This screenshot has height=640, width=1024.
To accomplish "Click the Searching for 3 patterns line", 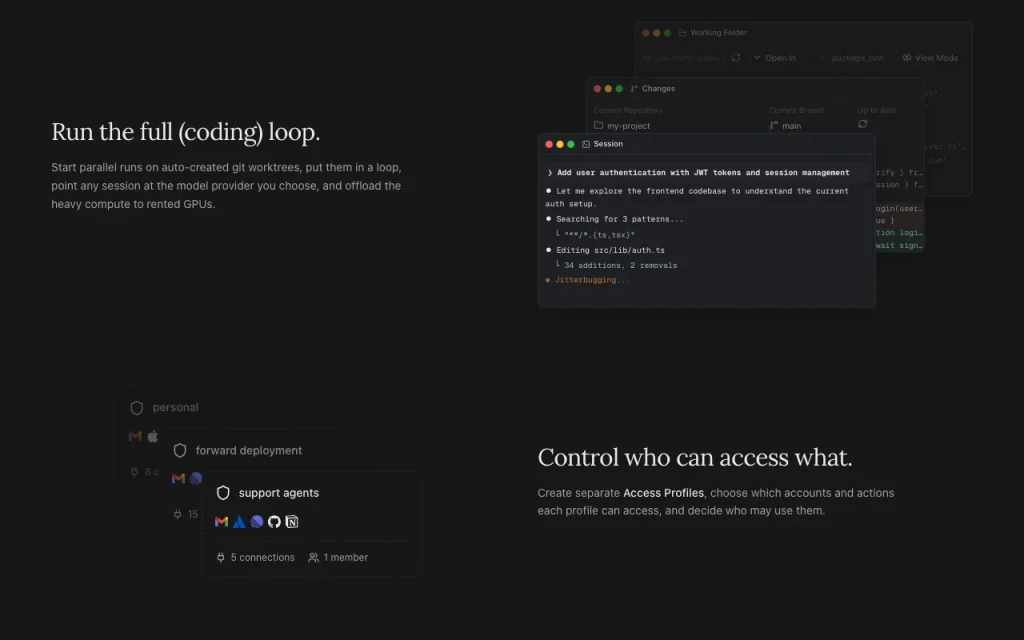I will click(615, 219).
